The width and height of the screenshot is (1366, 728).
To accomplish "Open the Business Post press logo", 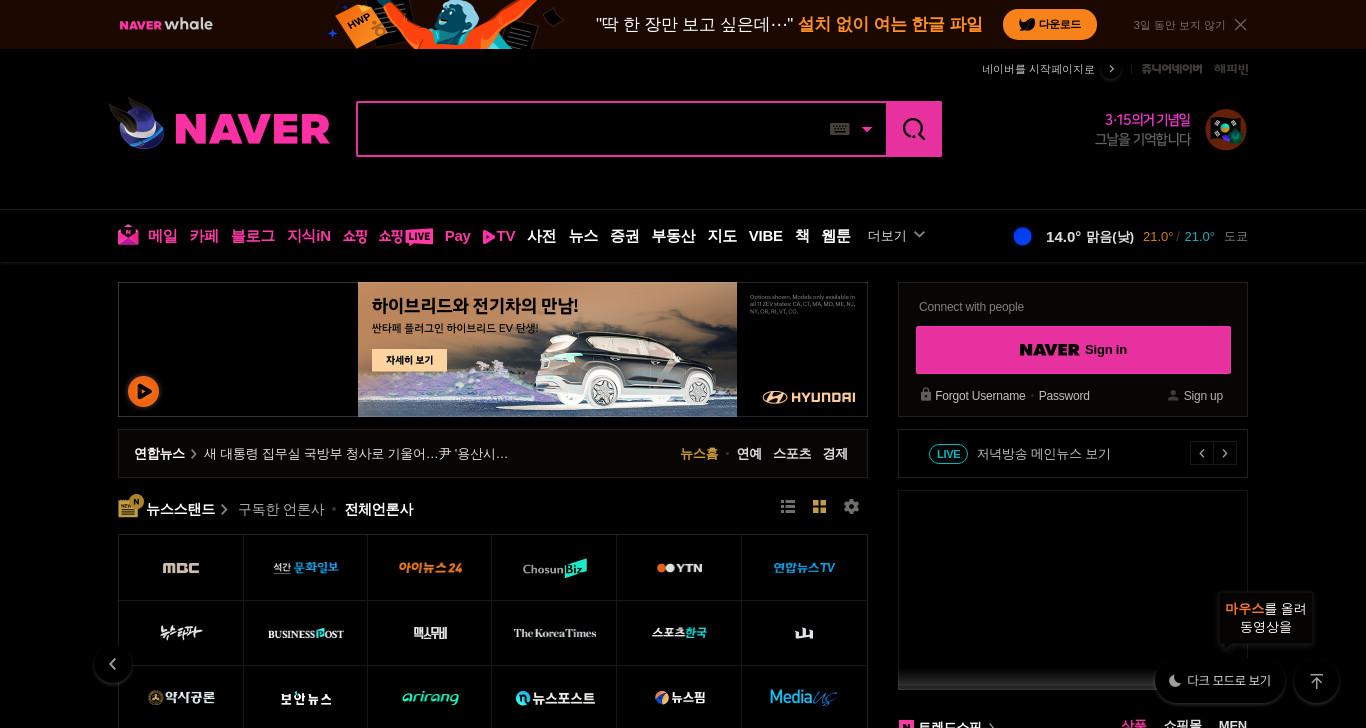I will 306,633.
